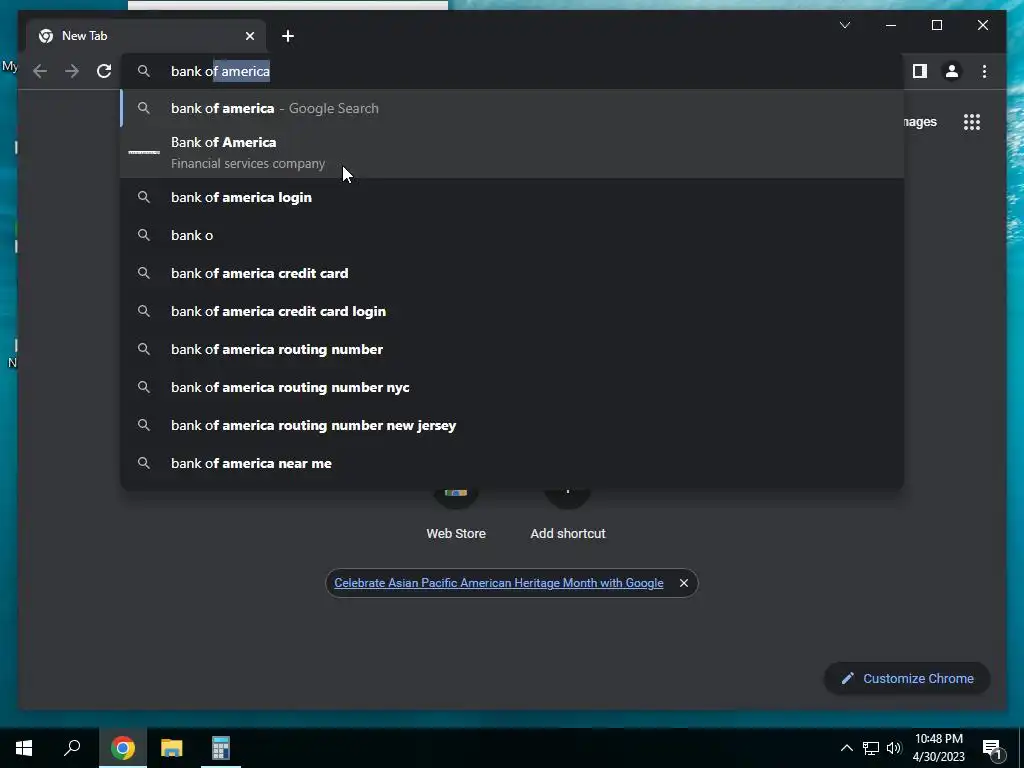The image size is (1024, 768).
Task: Click Customize Chrome button
Action: click(907, 679)
